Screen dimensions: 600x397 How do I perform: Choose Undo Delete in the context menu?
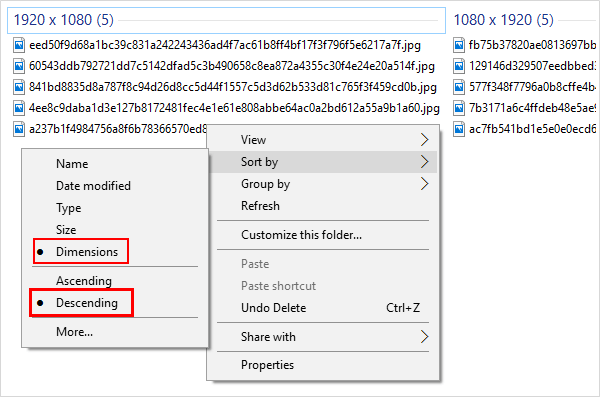click(x=323, y=308)
